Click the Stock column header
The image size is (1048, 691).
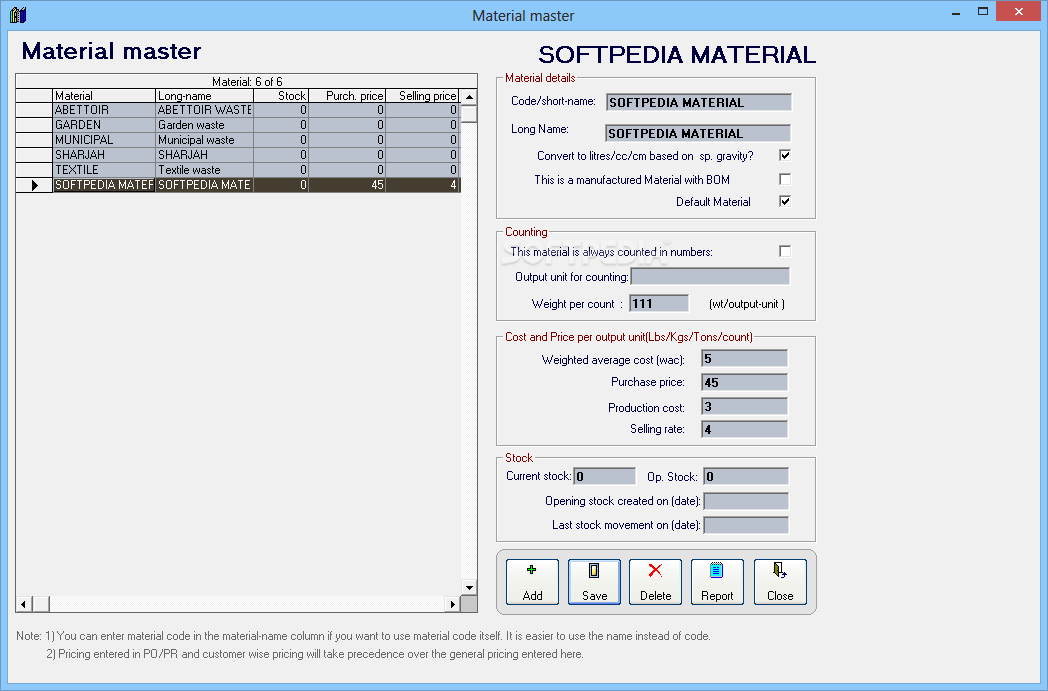(x=281, y=96)
